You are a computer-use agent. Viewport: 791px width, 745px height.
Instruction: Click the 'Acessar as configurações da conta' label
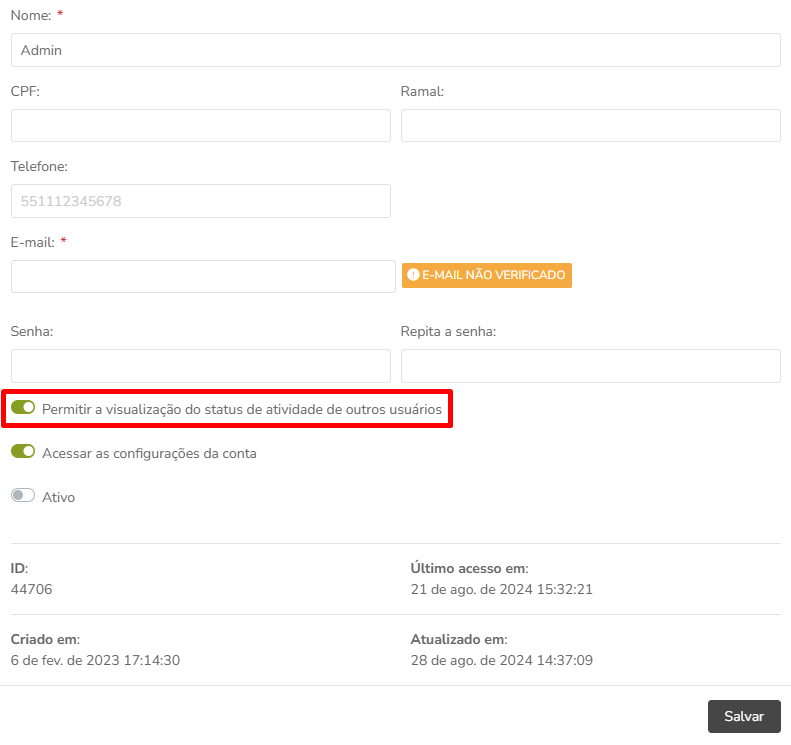click(x=149, y=453)
